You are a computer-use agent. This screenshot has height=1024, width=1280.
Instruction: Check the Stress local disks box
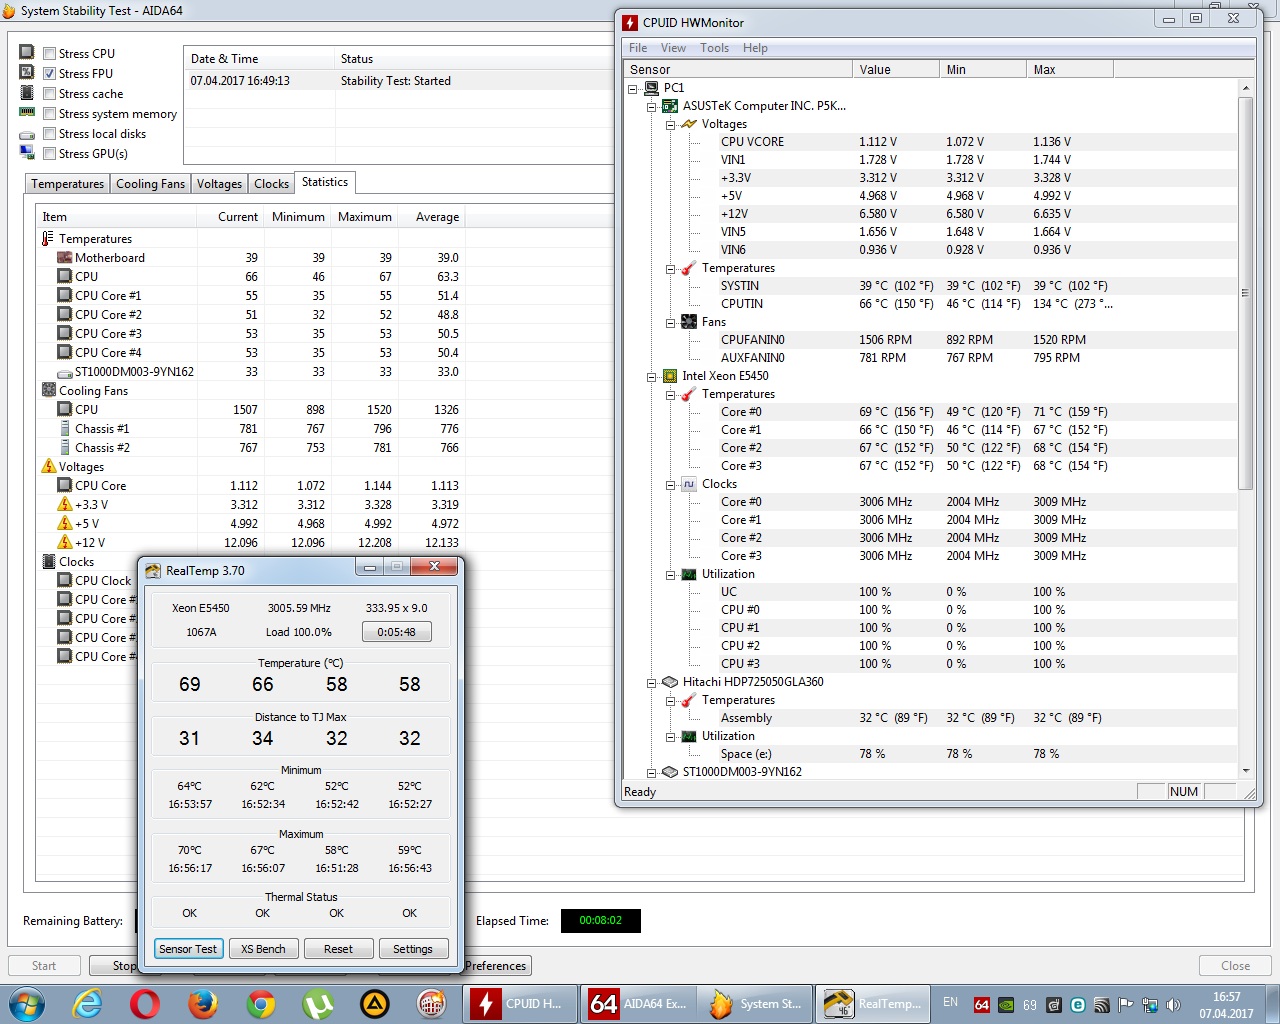[49, 134]
